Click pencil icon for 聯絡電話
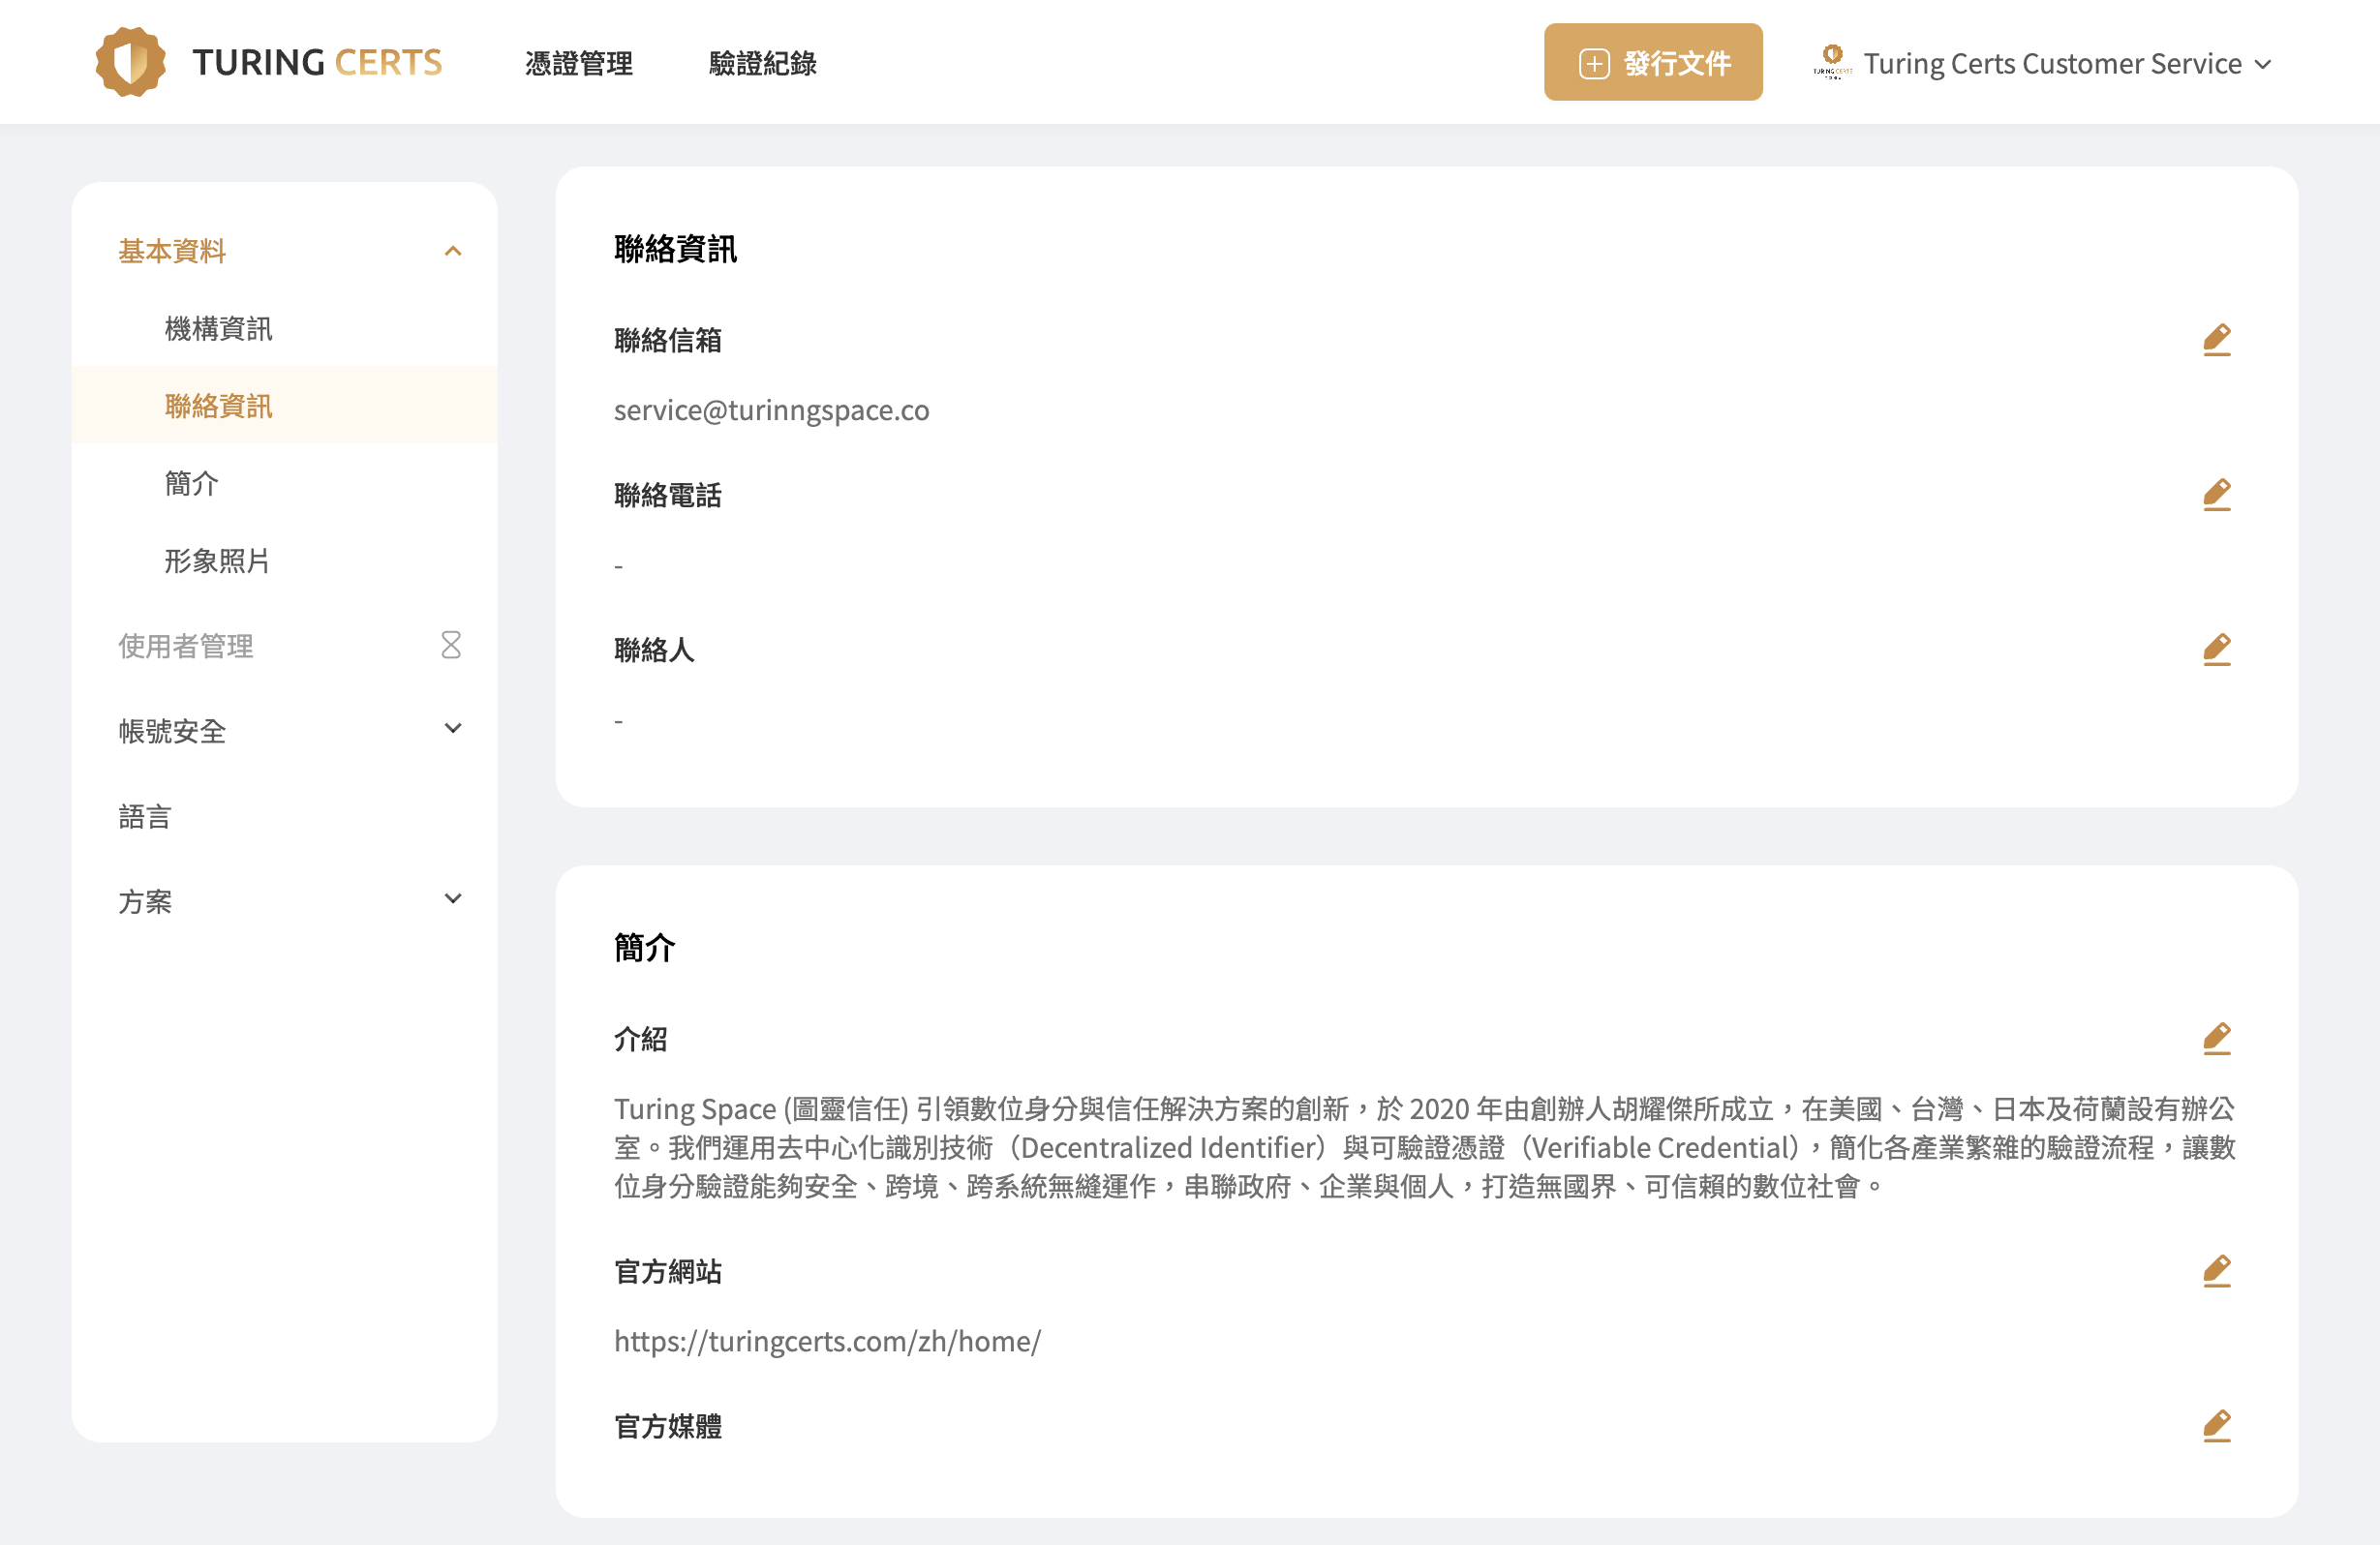The width and height of the screenshot is (2380, 1545). (2216, 495)
